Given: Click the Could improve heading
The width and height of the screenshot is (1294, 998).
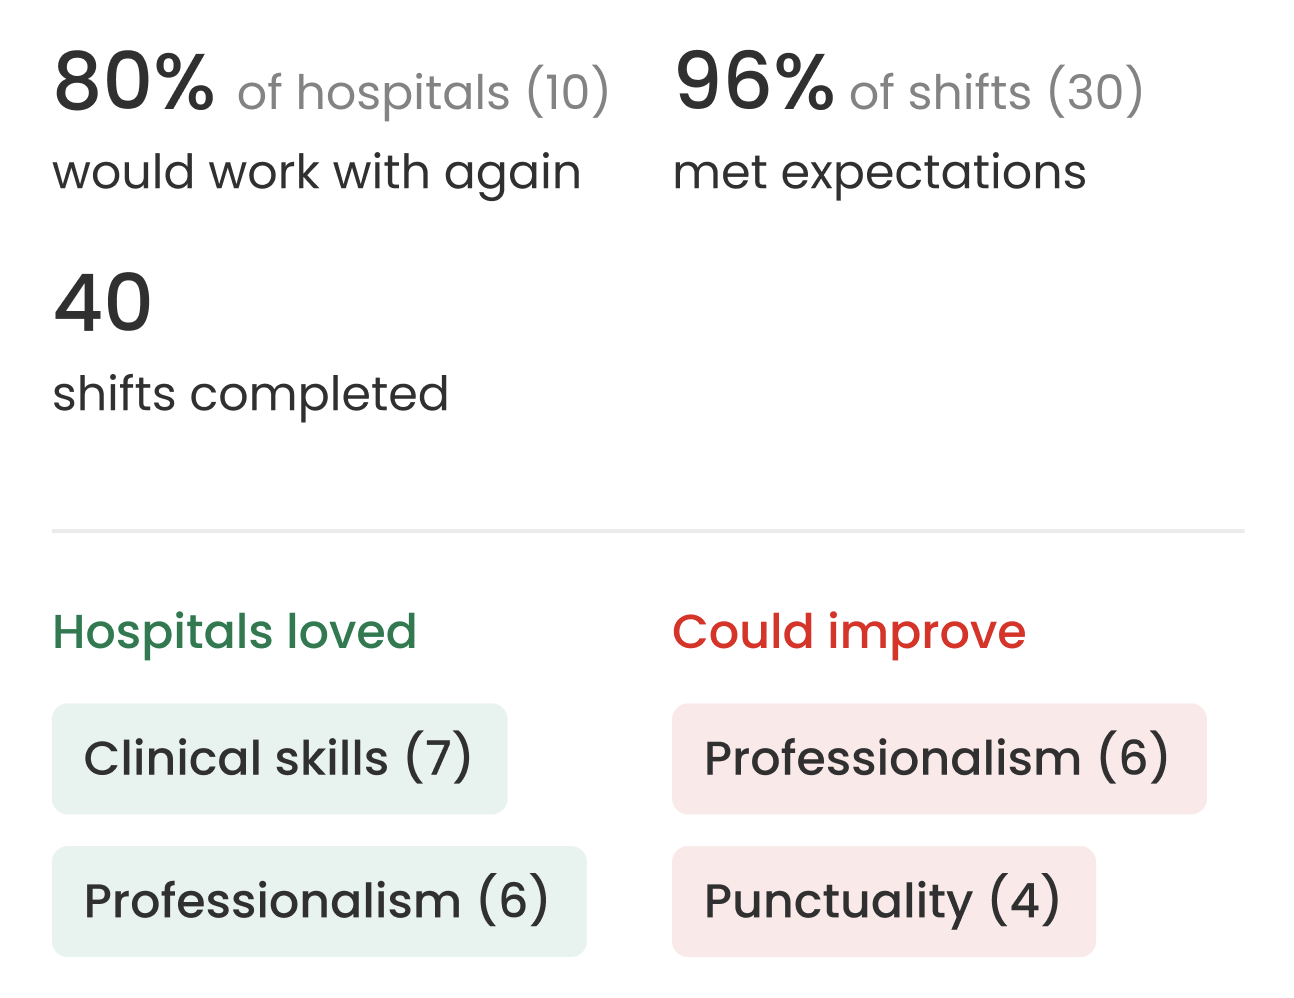Looking at the screenshot, I should tap(849, 632).
